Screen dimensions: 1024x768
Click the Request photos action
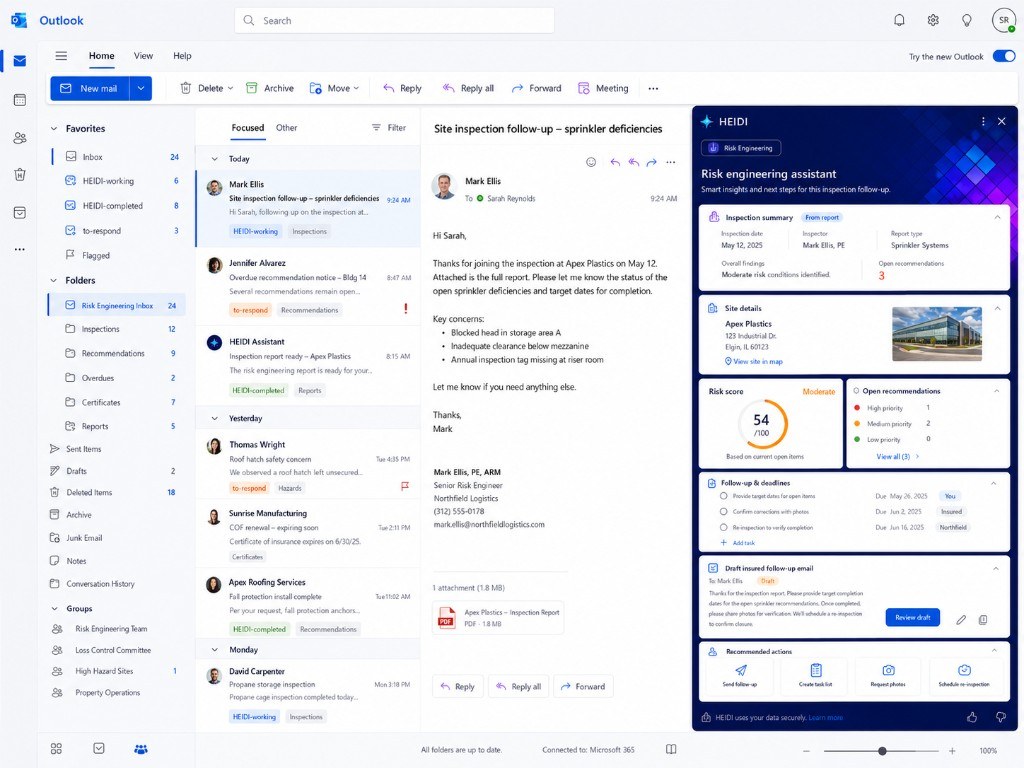coord(888,676)
